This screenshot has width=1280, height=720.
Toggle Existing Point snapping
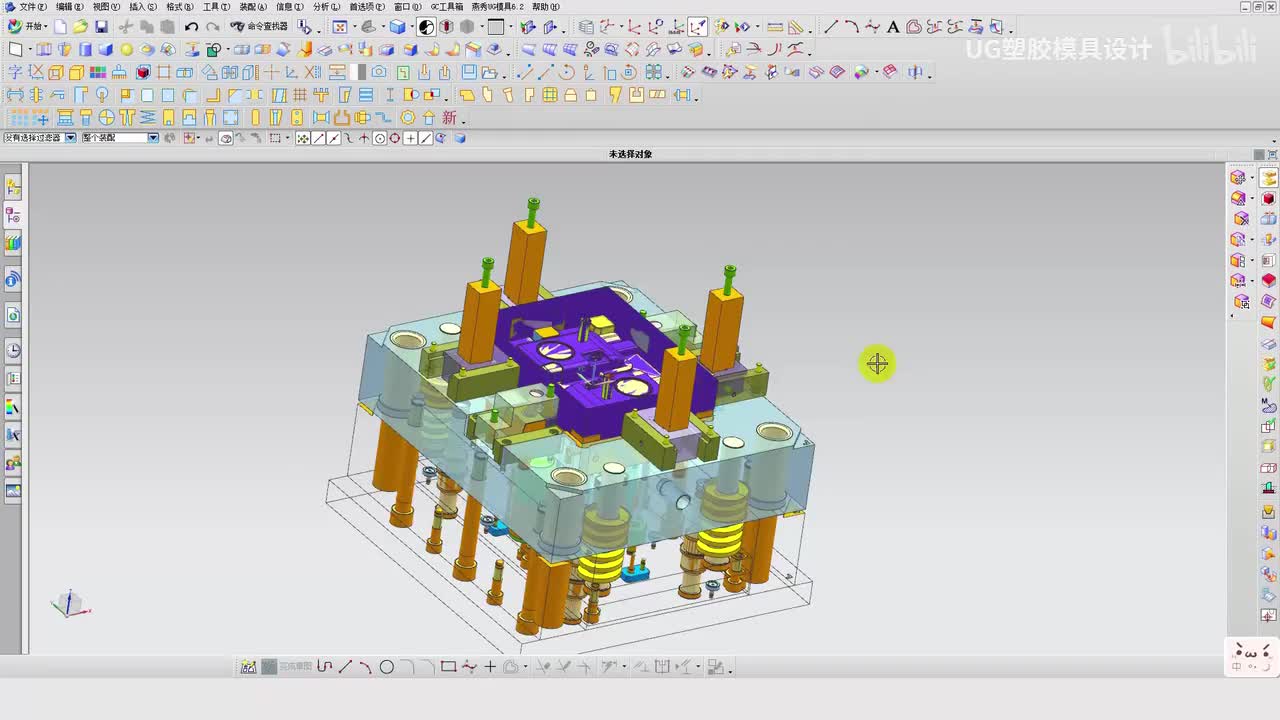[410, 138]
